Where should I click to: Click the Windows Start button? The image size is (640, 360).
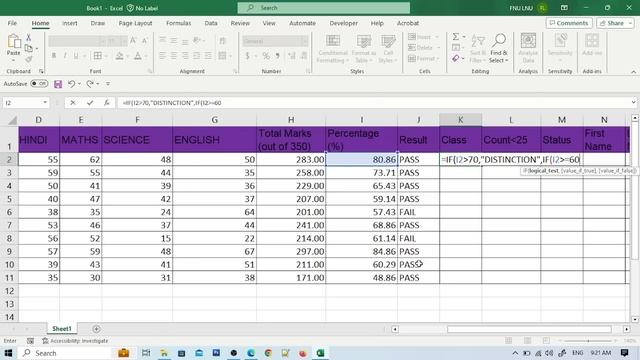point(8,353)
